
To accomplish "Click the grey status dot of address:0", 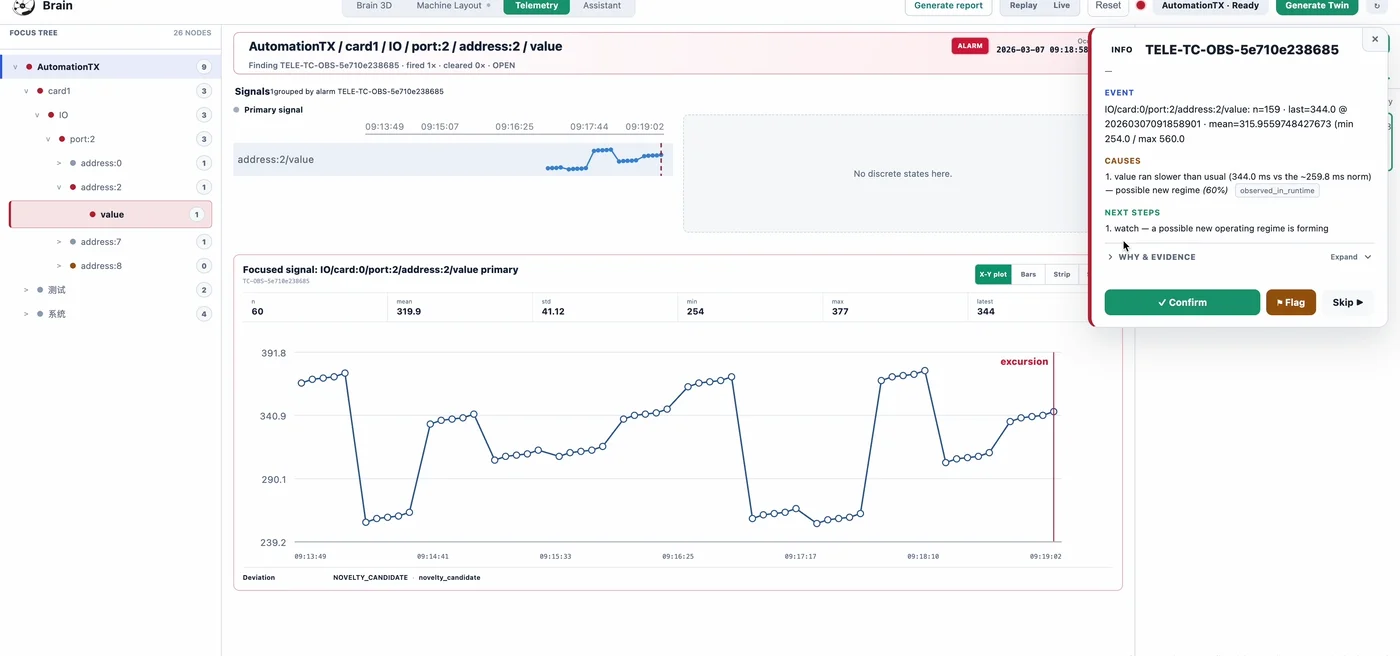I will point(73,163).
